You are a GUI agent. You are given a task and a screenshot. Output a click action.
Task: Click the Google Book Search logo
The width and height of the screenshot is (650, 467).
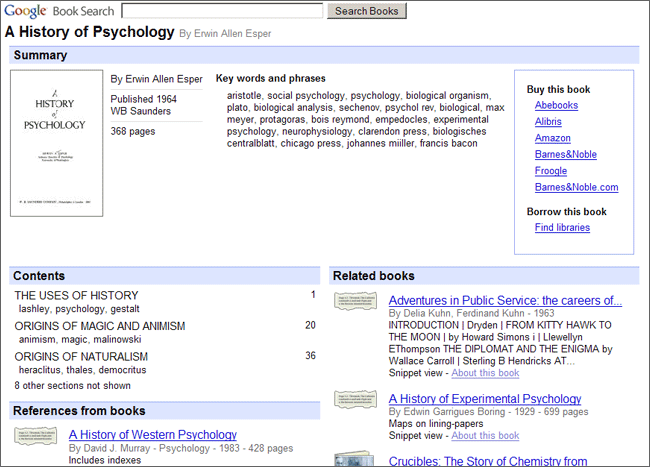tap(58, 11)
